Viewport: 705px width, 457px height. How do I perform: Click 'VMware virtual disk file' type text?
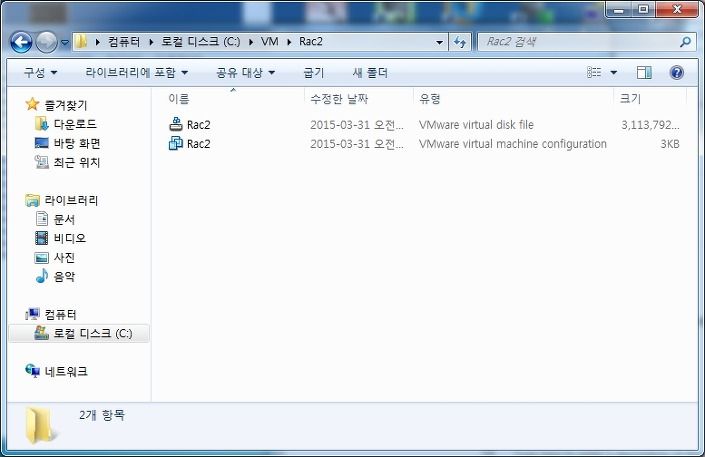pyautogui.click(x=476, y=125)
